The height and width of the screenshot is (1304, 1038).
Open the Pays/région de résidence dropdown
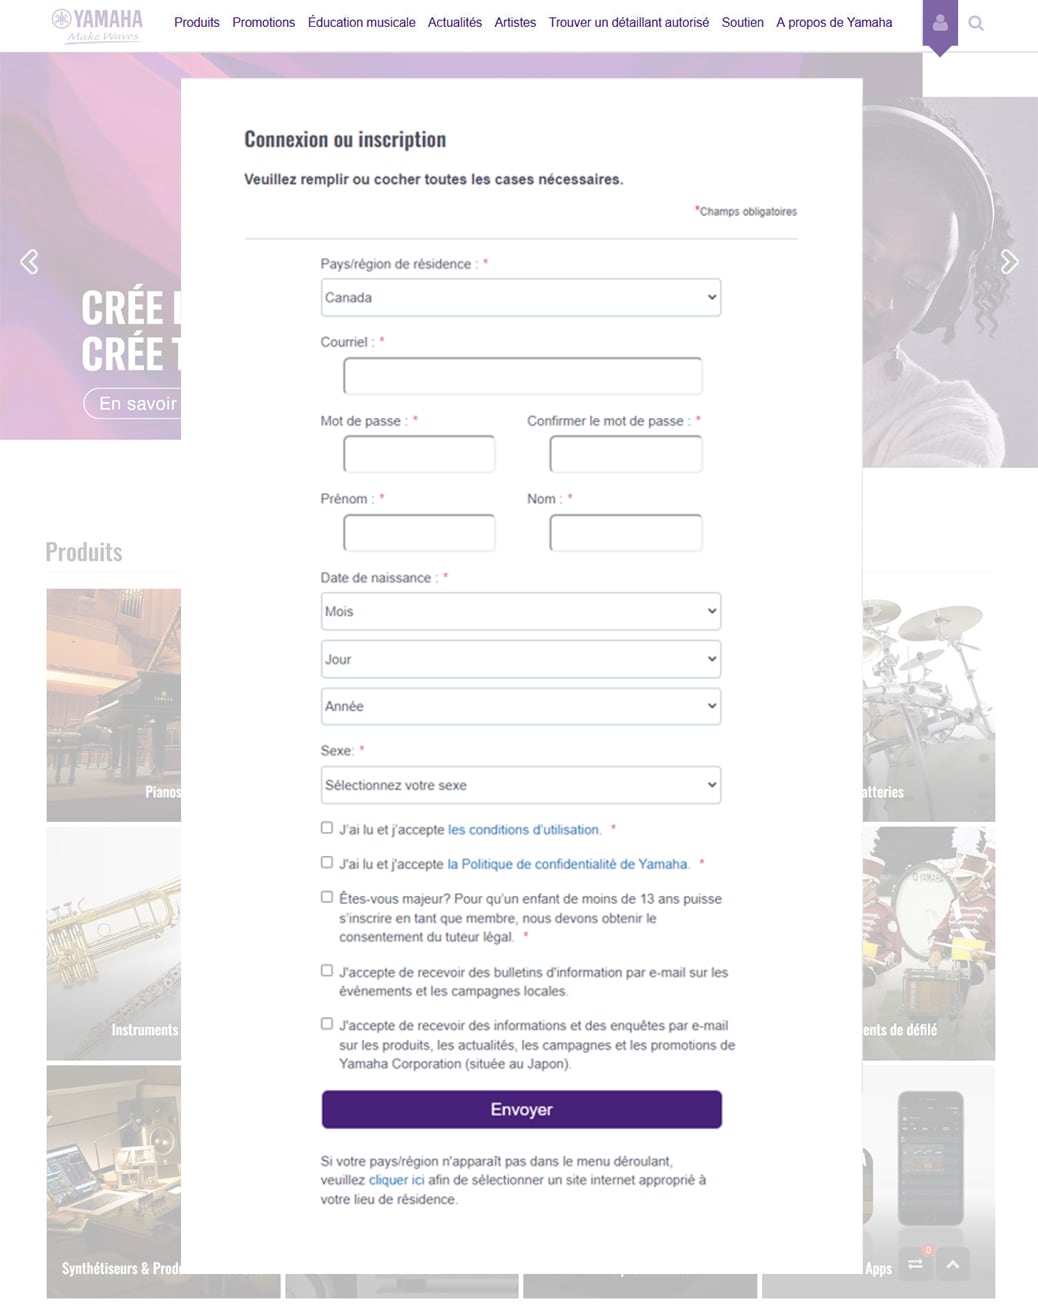[x=520, y=297]
